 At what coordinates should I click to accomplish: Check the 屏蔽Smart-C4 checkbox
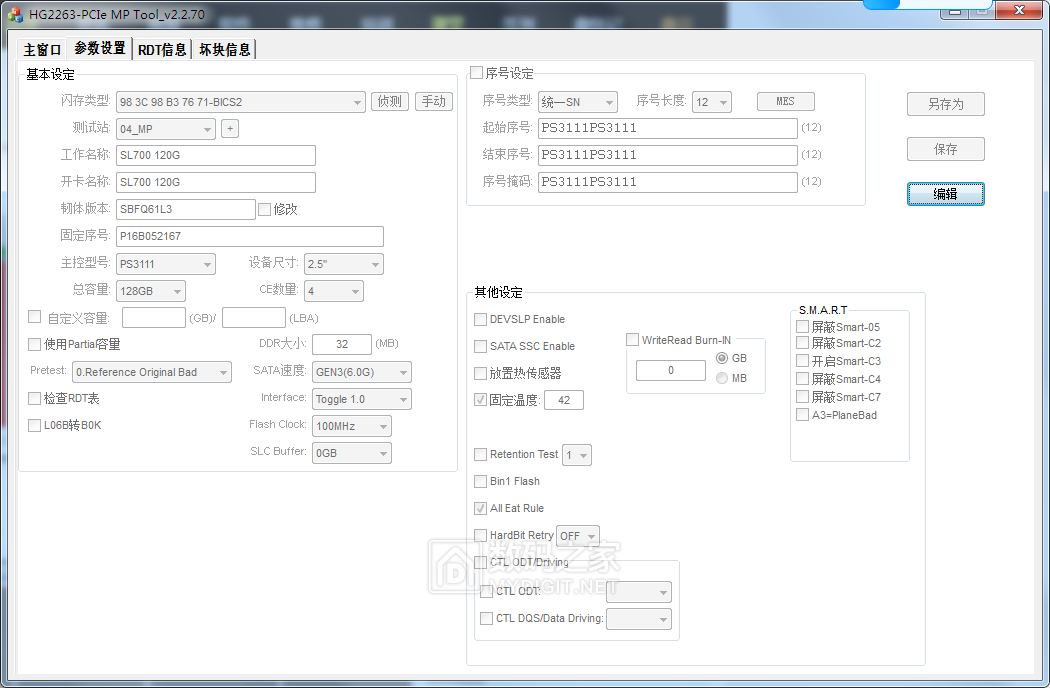click(802, 379)
